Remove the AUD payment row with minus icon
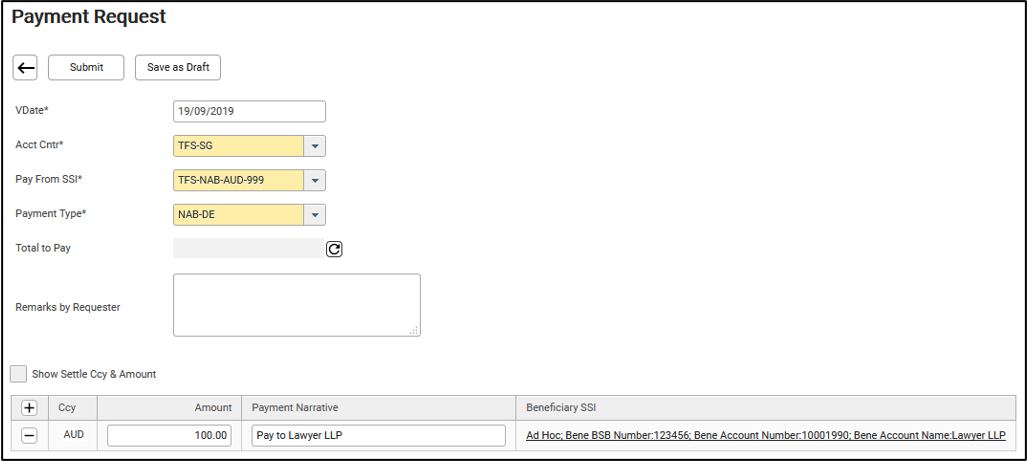The width and height of the screenshot is (1028, 461). click(x=29, y=435)
